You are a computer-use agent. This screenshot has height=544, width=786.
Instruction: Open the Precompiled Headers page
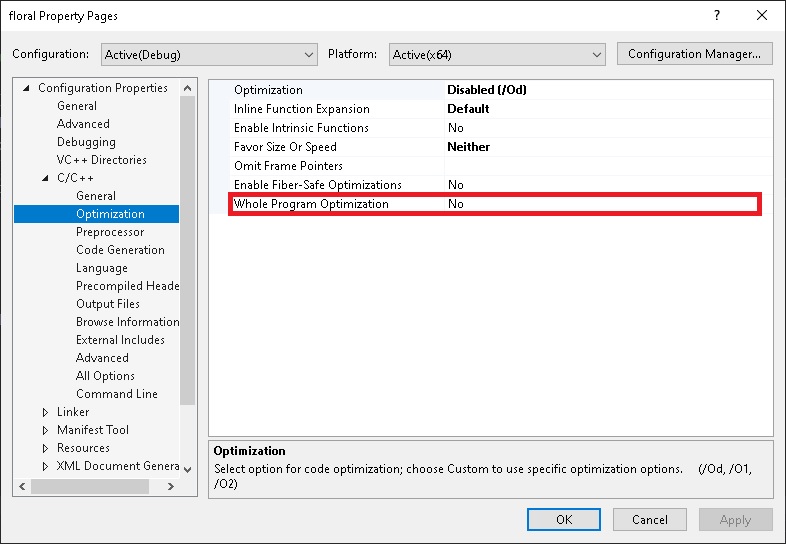click(127, 286)
